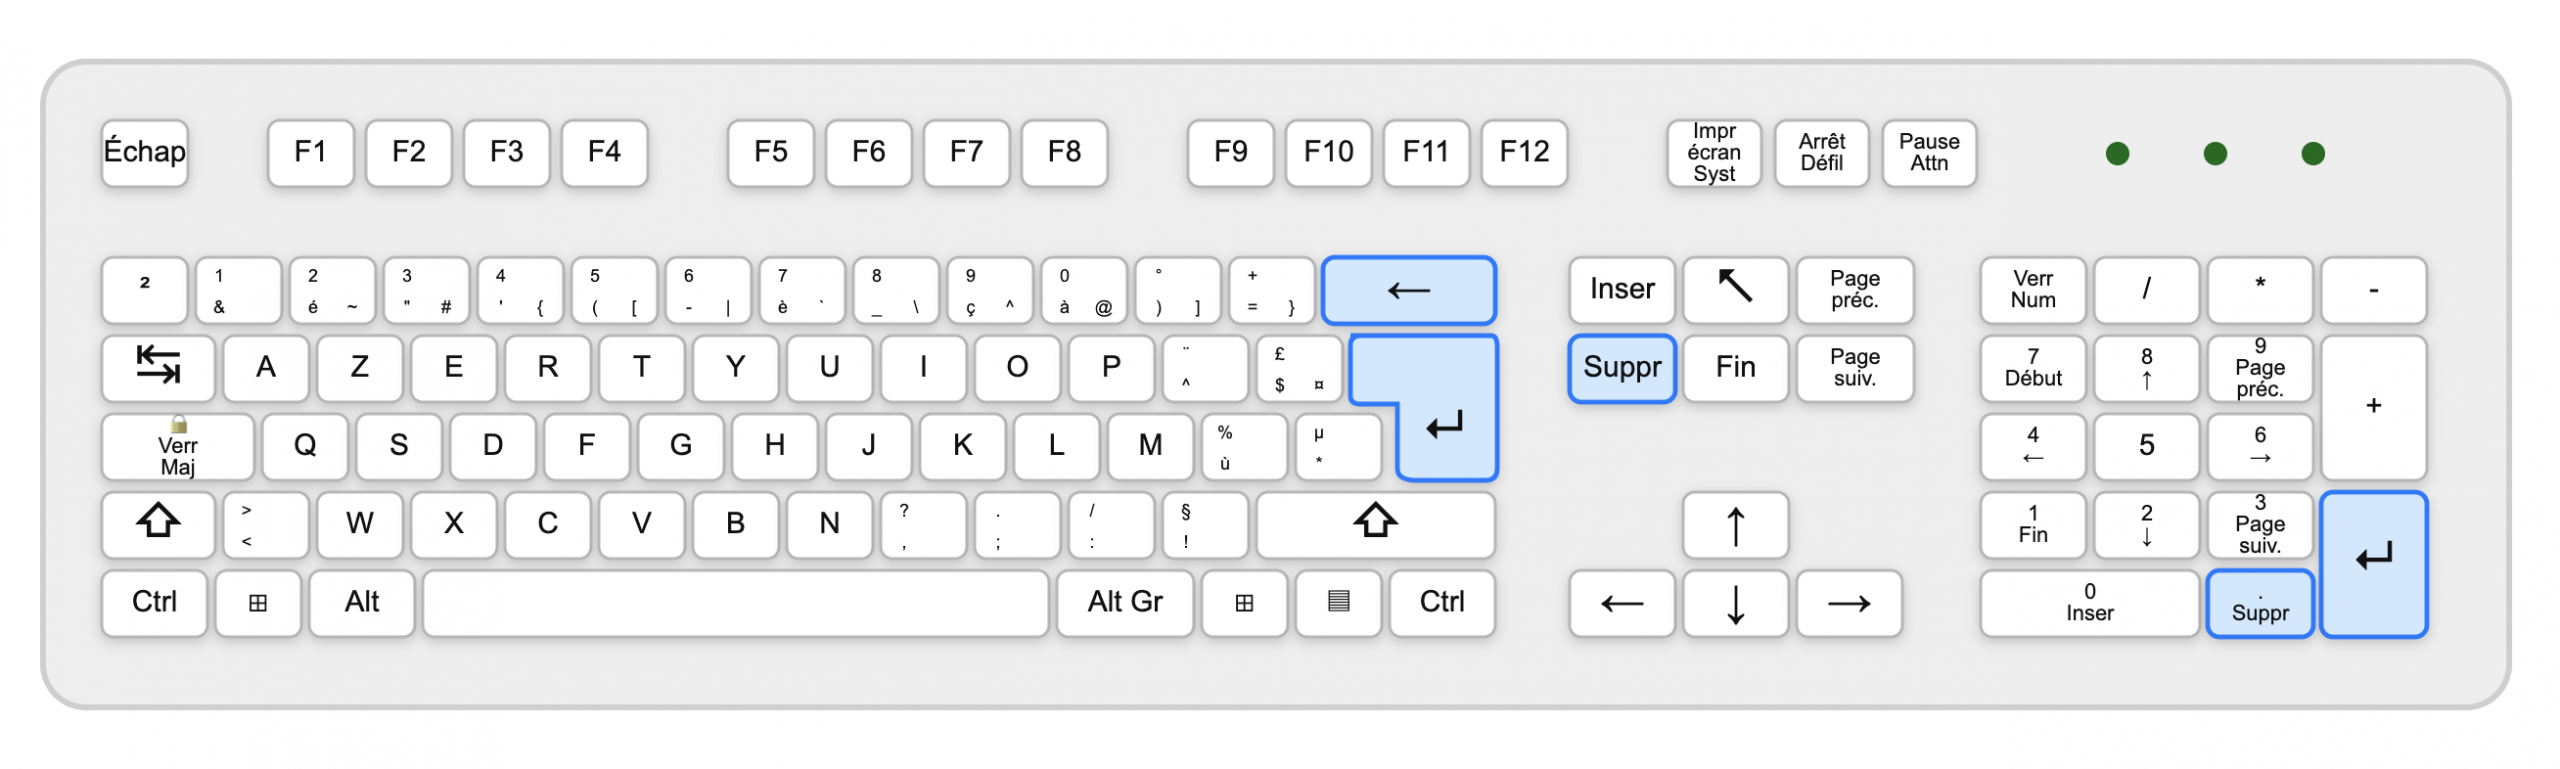The width and height of the screenshot is (2560, 769).
Task: Click the up arrow navigation key
Action: [x=1735, y=525]
